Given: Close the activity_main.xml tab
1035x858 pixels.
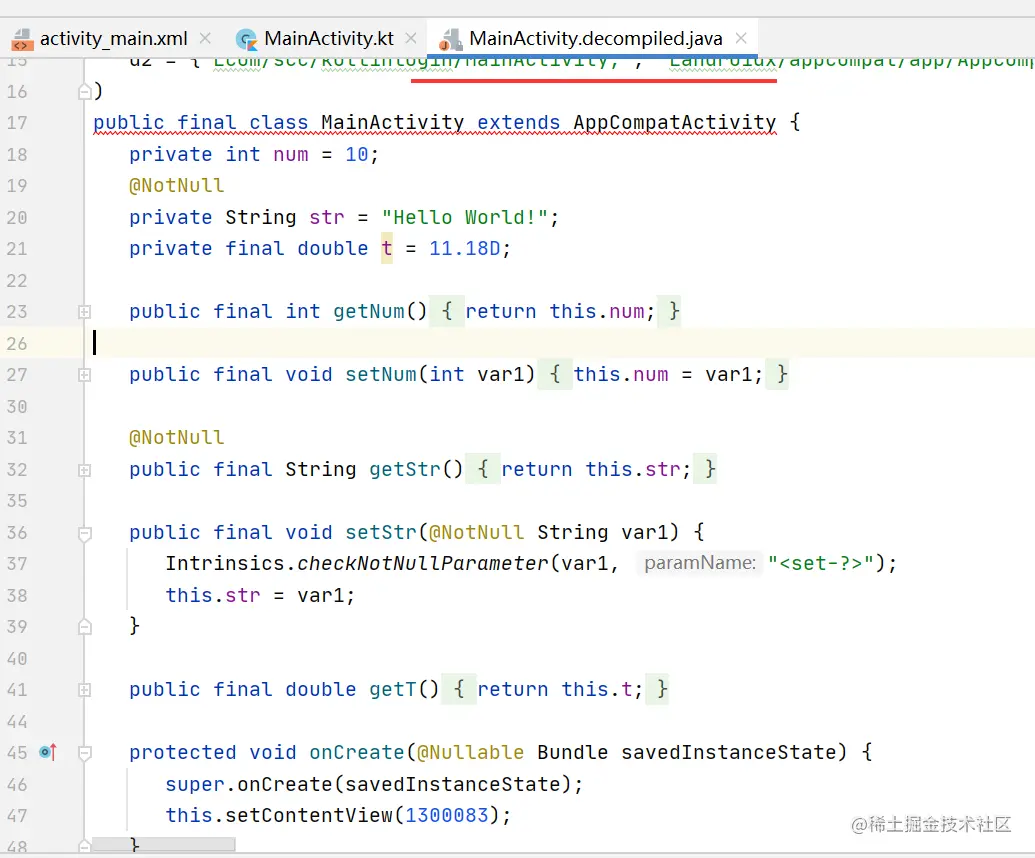Looking at the screenshot, I should tap(205, 38).
